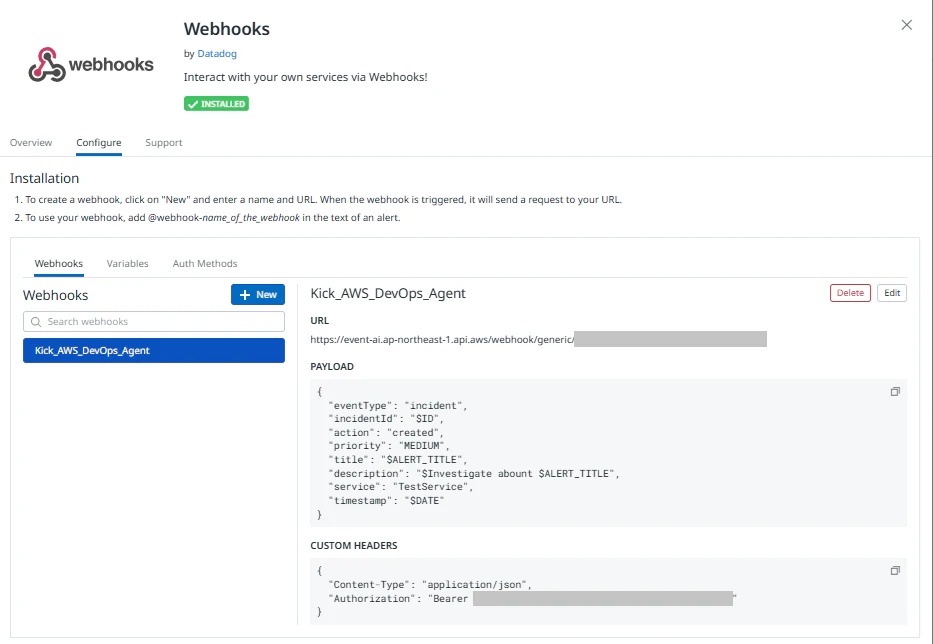Focus the Search webhooks field

154,322
